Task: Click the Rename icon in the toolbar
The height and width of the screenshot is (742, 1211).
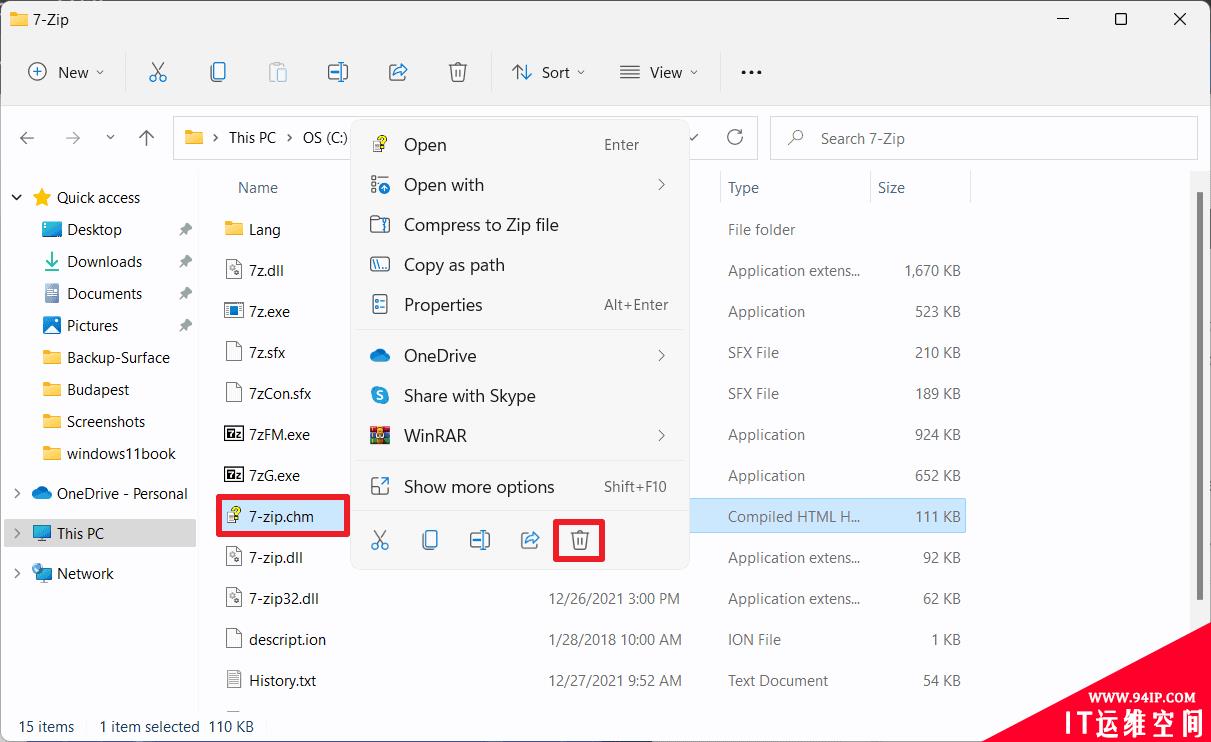Action: [338, 72]
